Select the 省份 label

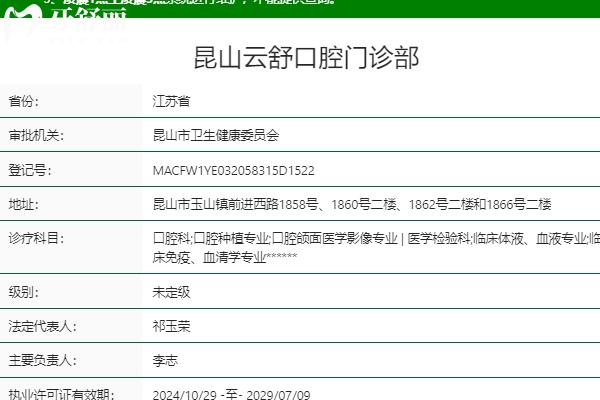point(23,101)
